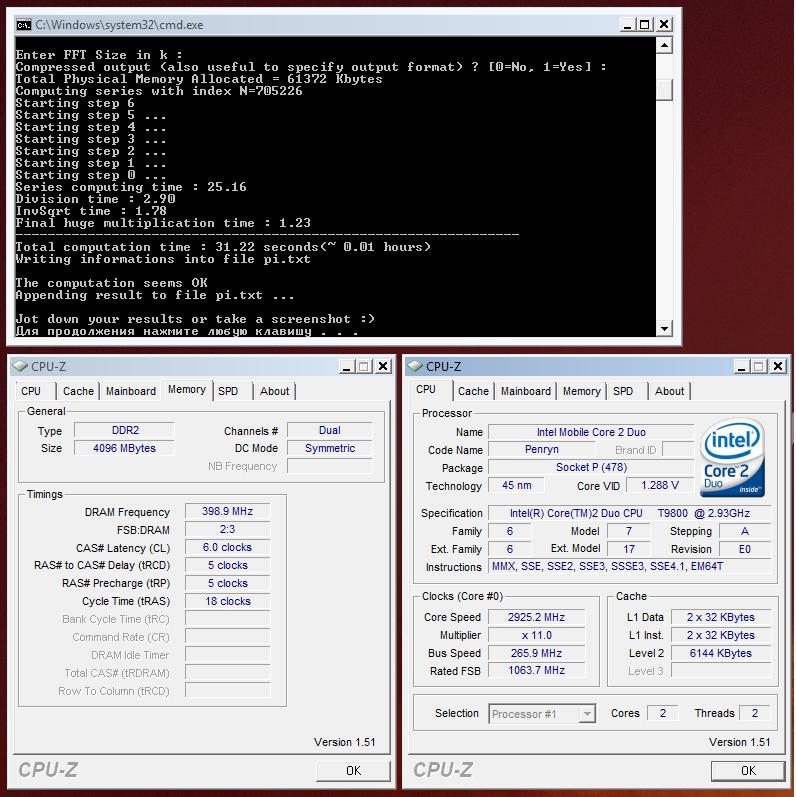
Task: Click the right CPU-Z window title icon
Action: [x=415, y=366]
